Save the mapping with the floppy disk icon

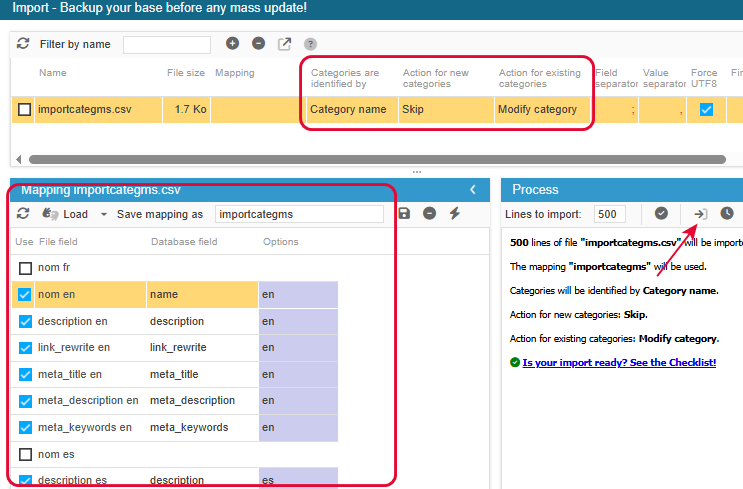coord(404,213)
